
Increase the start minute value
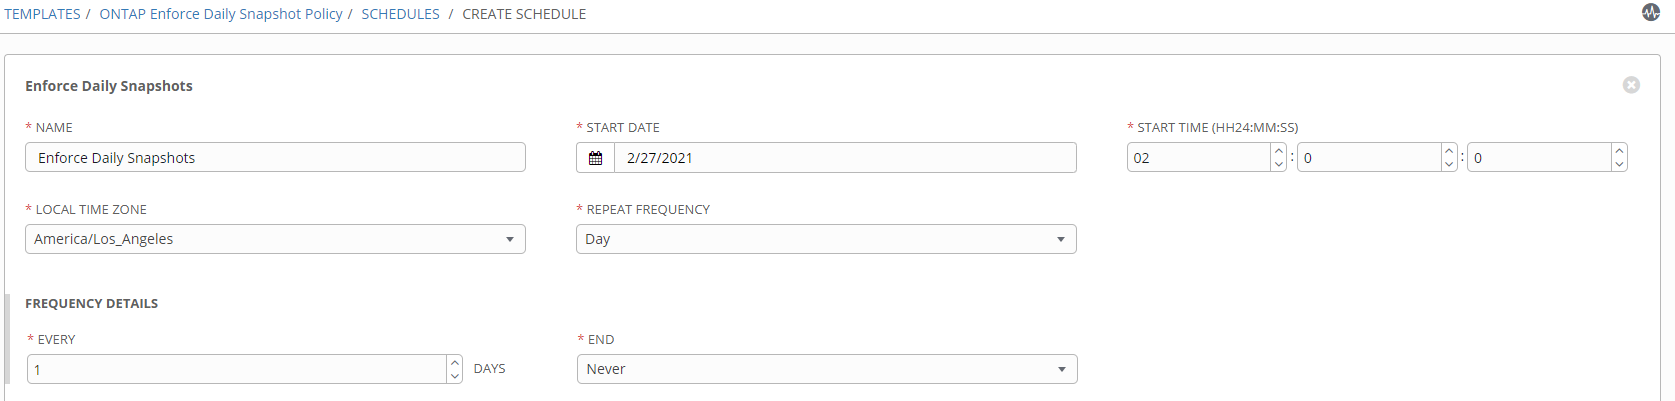point(1449,151)
